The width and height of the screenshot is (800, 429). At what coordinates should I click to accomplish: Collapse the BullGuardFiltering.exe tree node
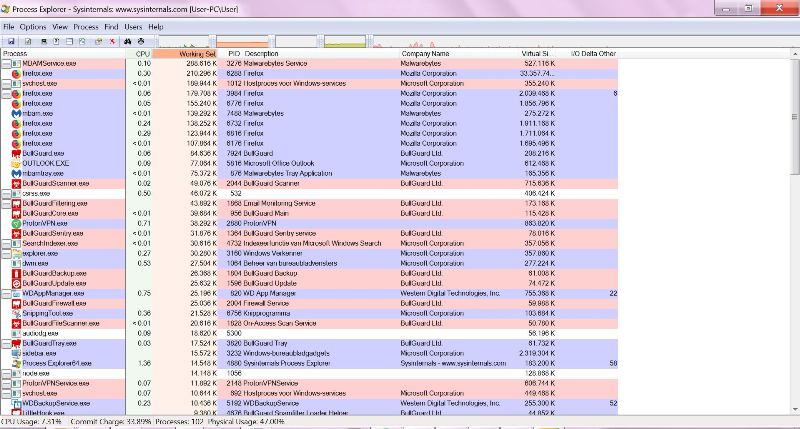(6, 204)
